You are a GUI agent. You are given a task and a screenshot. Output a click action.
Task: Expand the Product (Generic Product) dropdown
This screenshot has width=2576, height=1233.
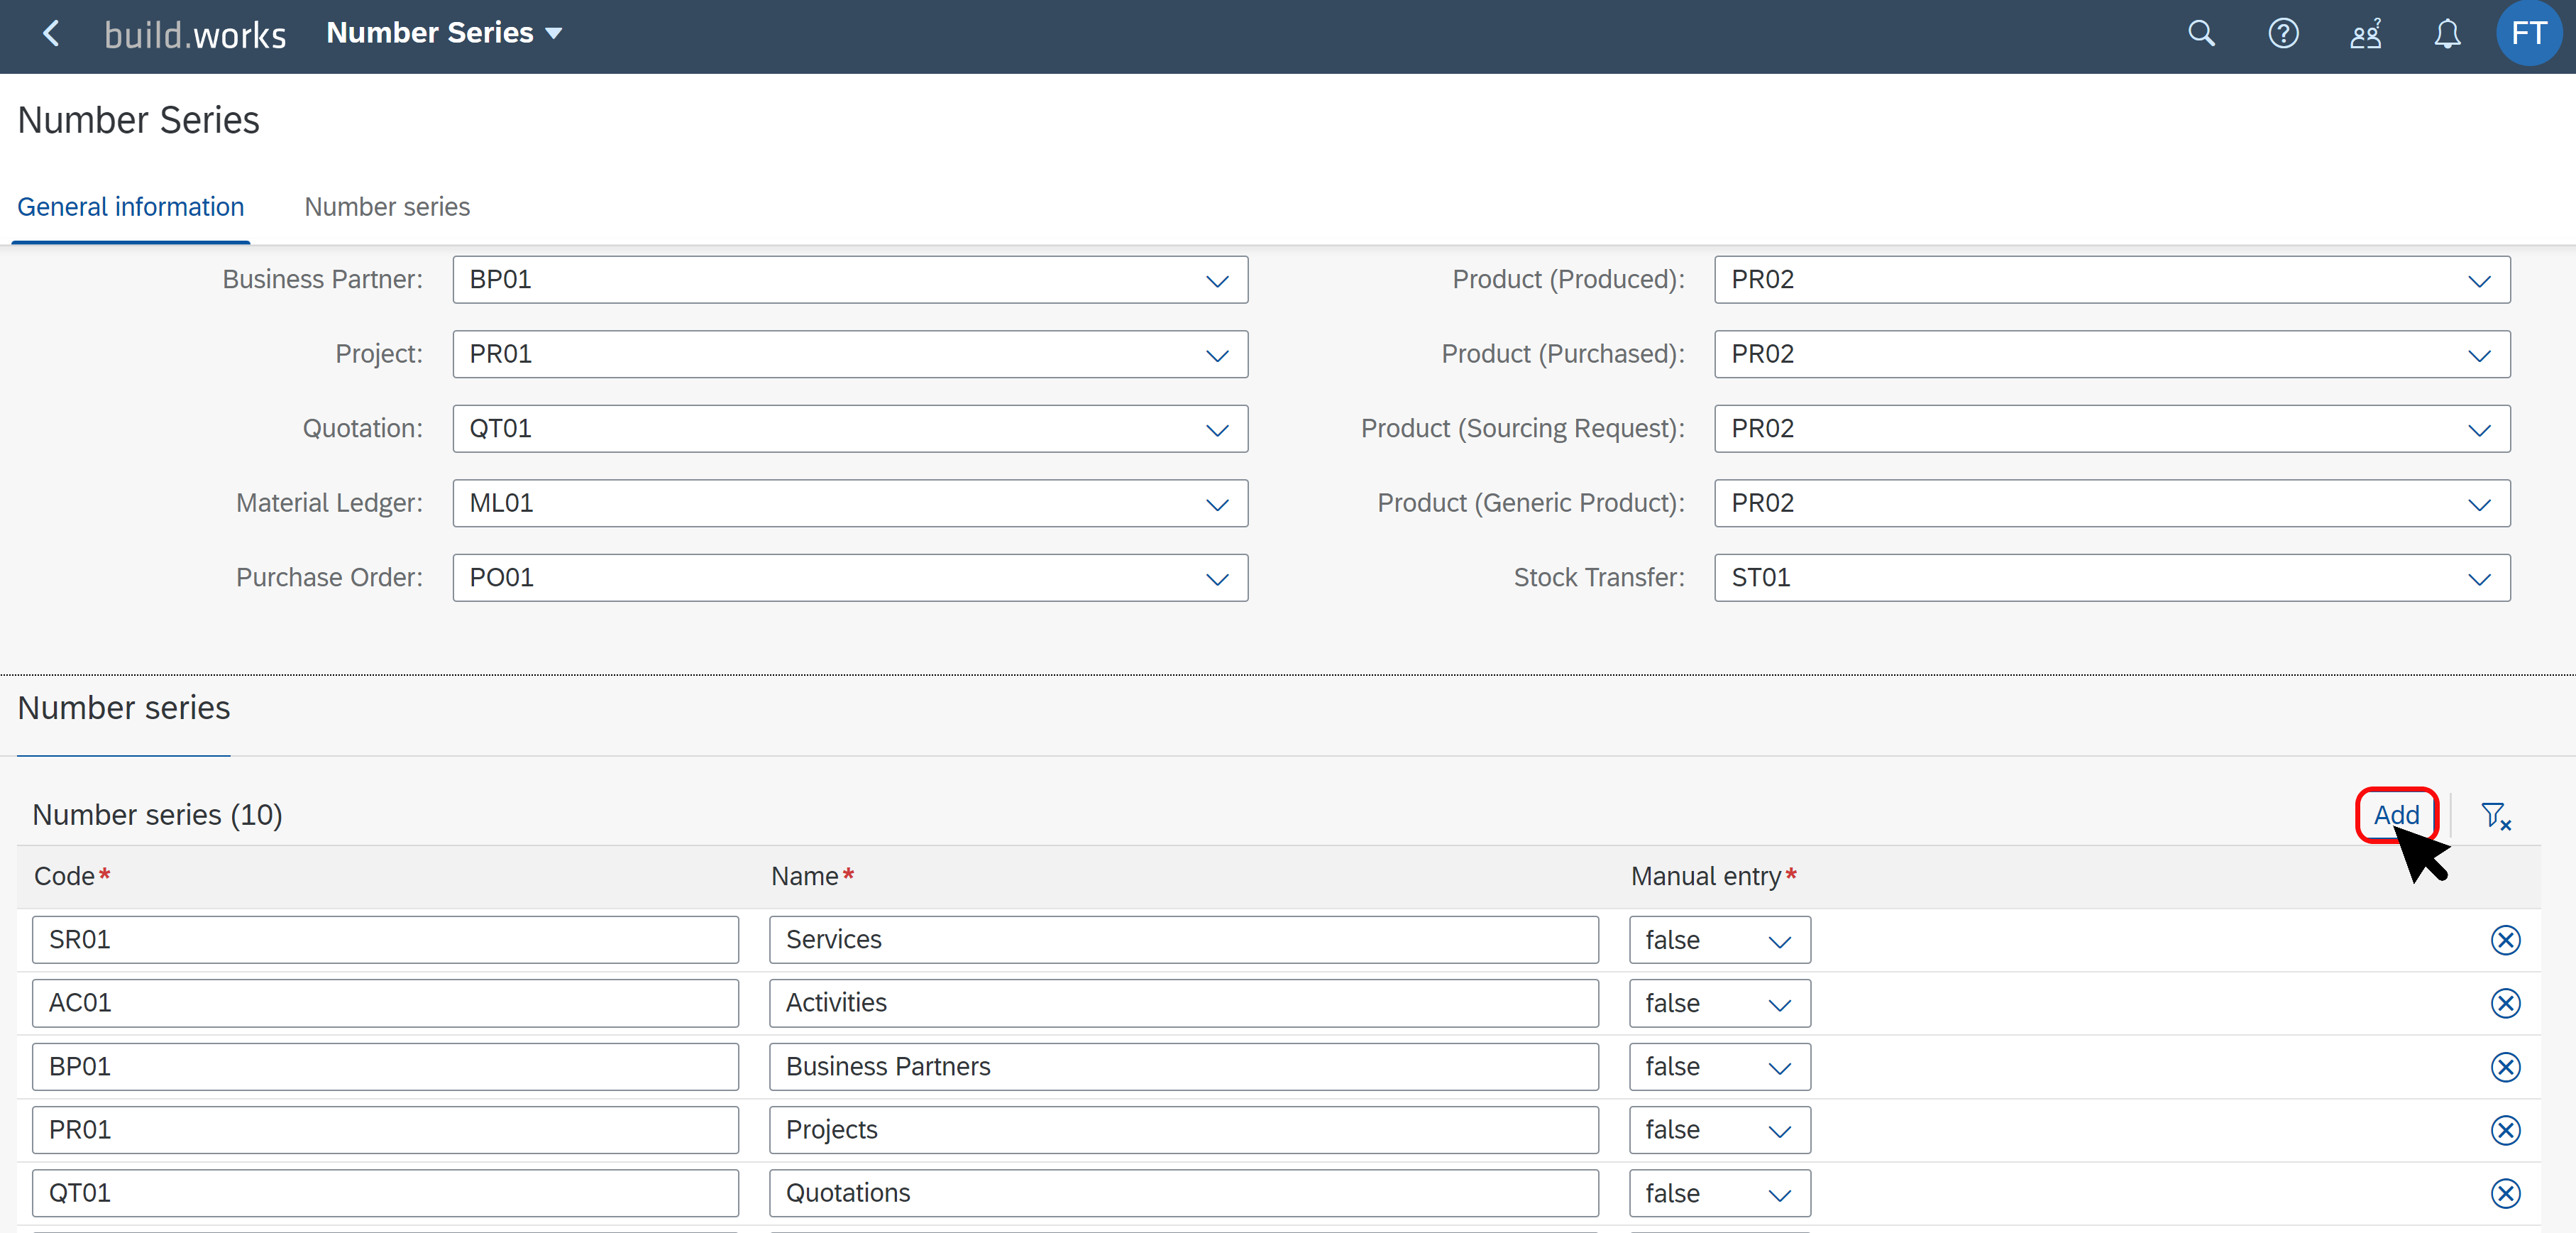point(2479,504)
